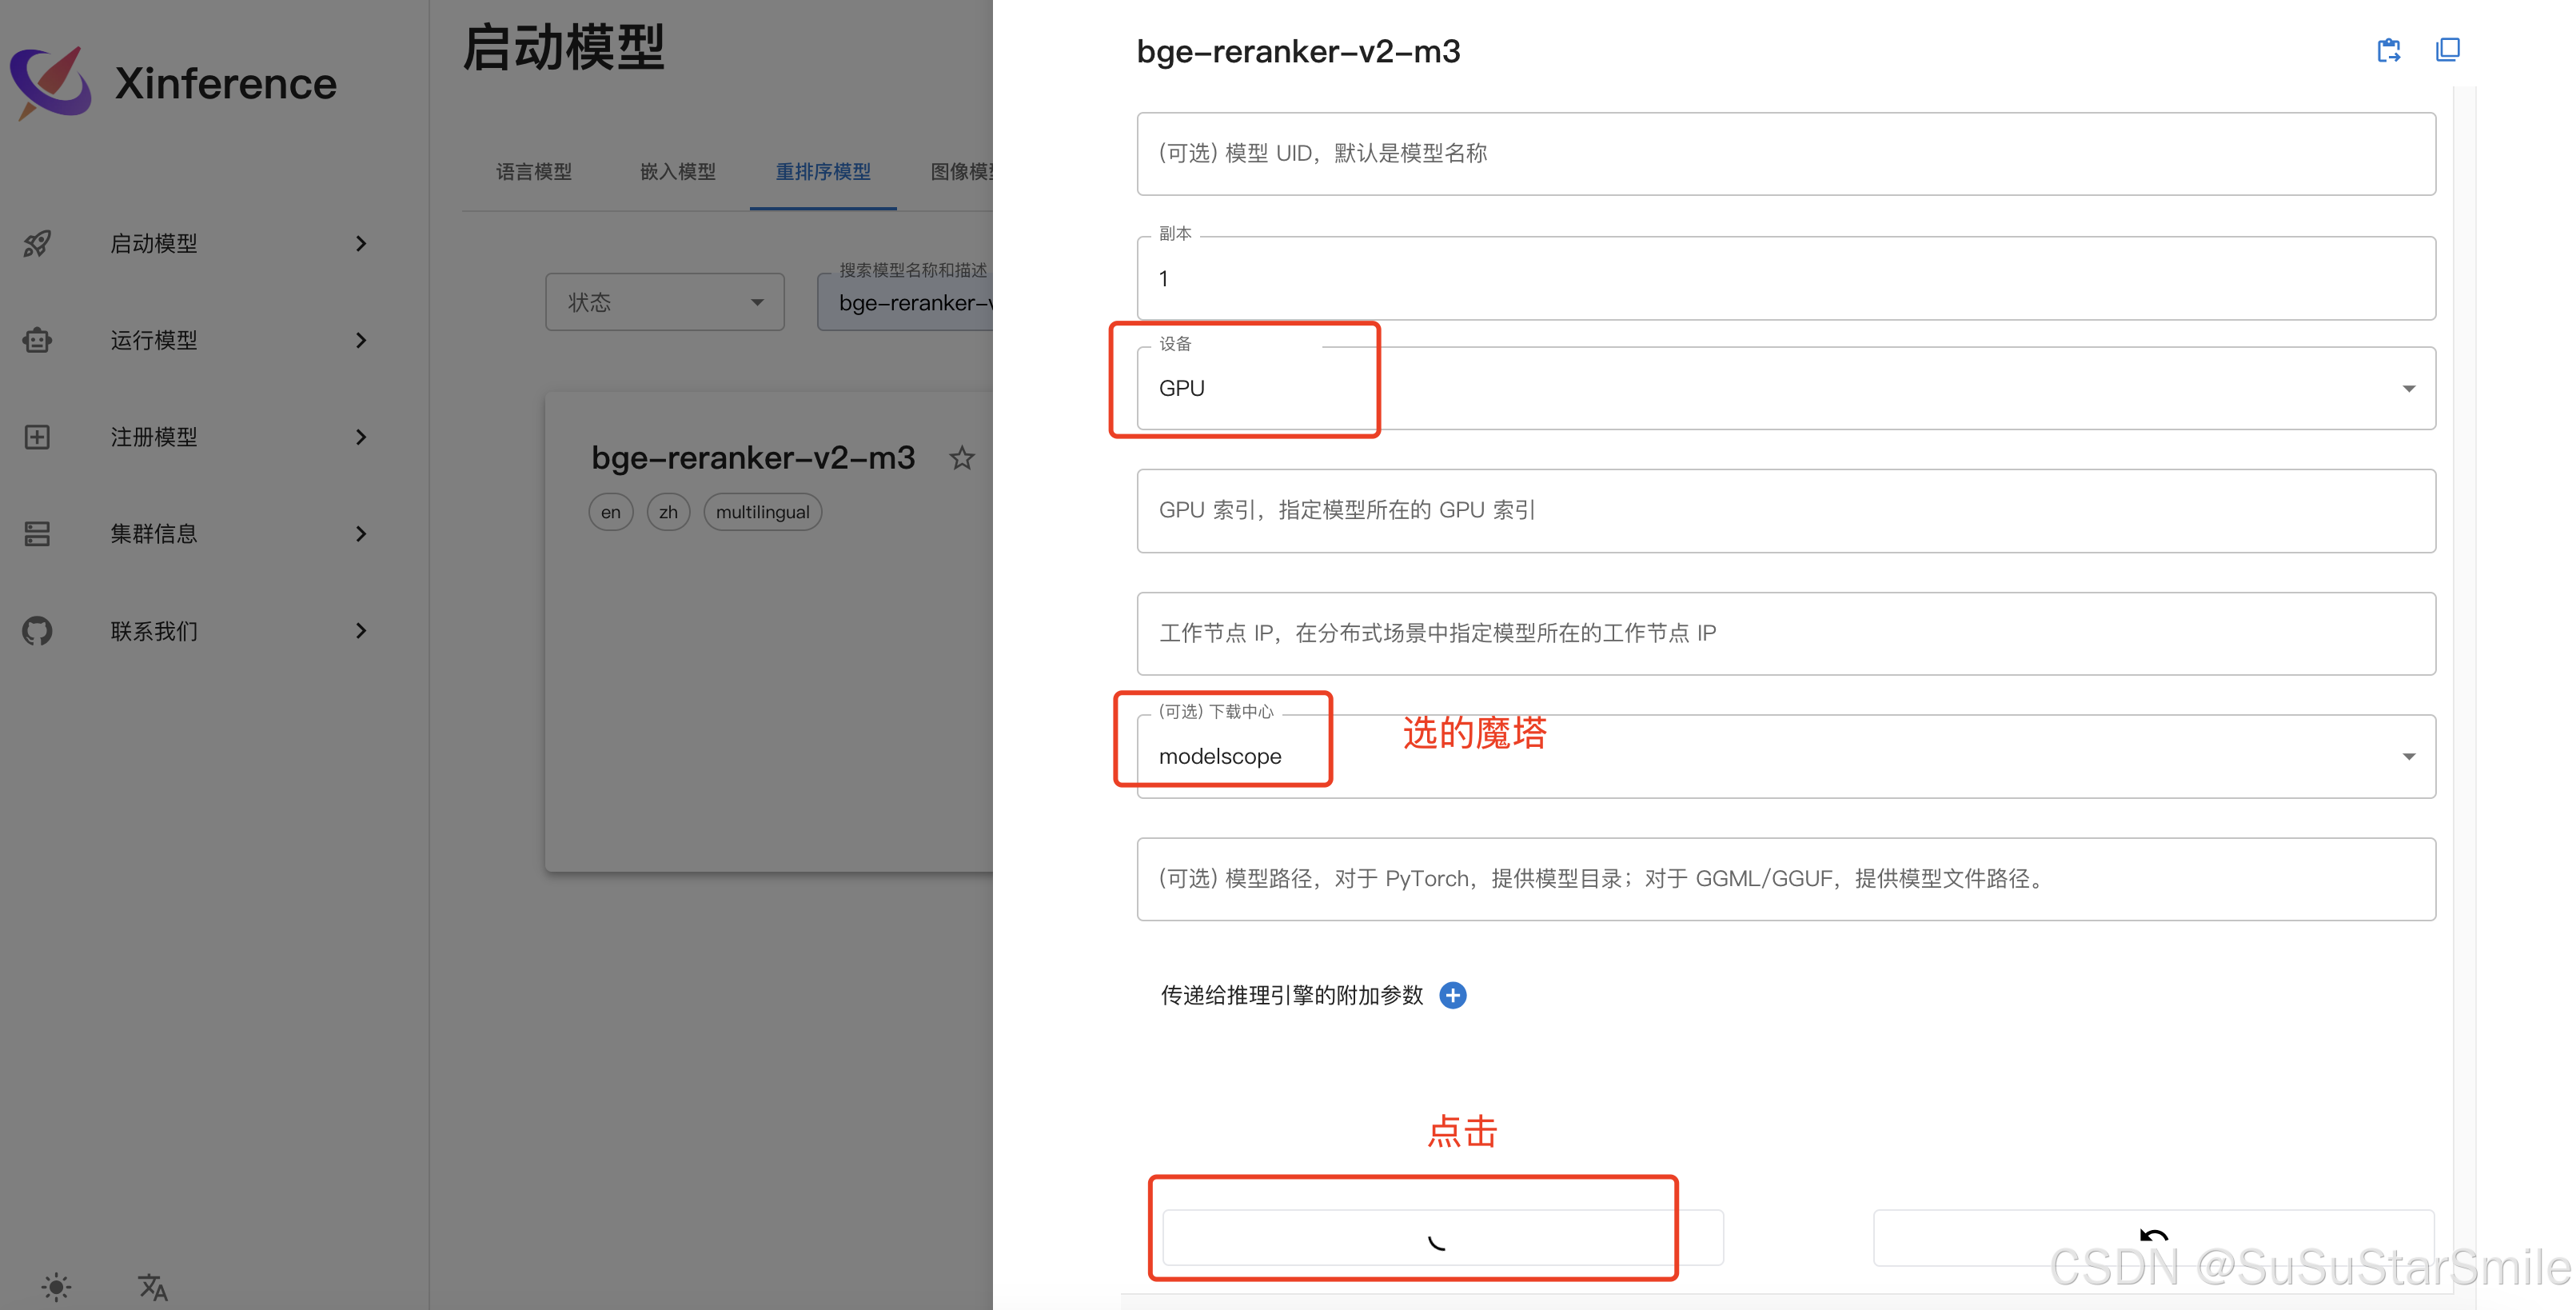The image size is (2576, 1310).
Task: Click the undo arrow reset button
Action: click(2154, 1238)
